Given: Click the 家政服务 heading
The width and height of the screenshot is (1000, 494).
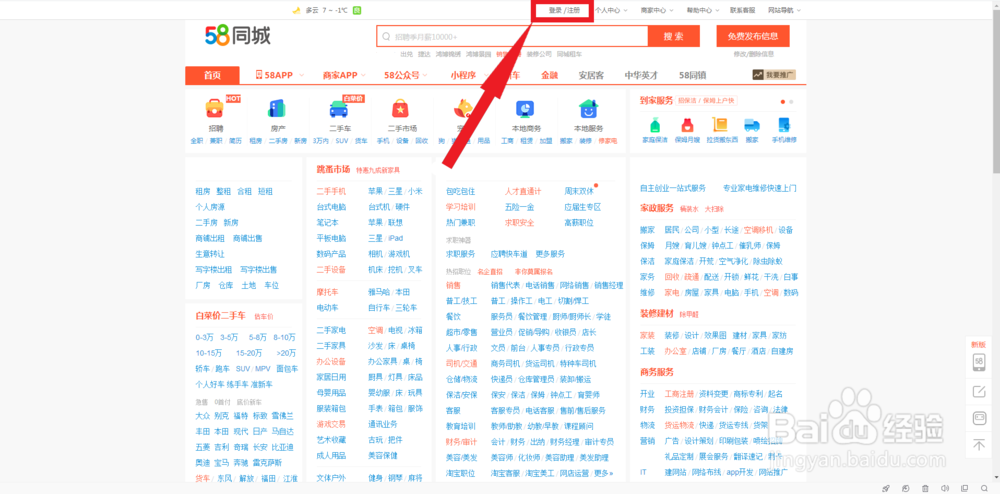Looking at the screenshot, I should pyautogui.click(x=657, y=208).
